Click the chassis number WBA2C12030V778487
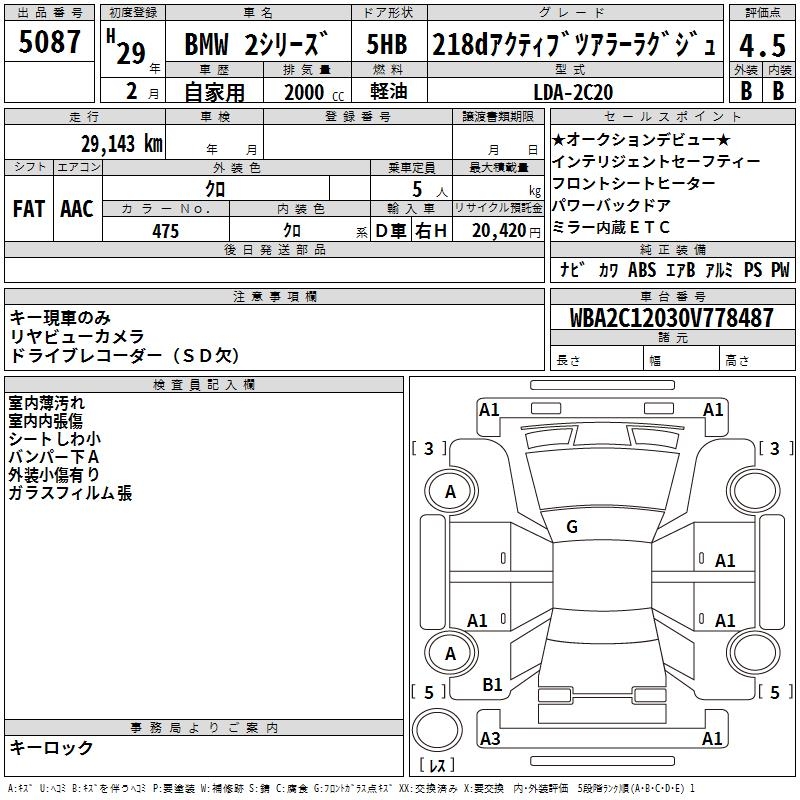This screenshot has height=800, width=800. 671,318
